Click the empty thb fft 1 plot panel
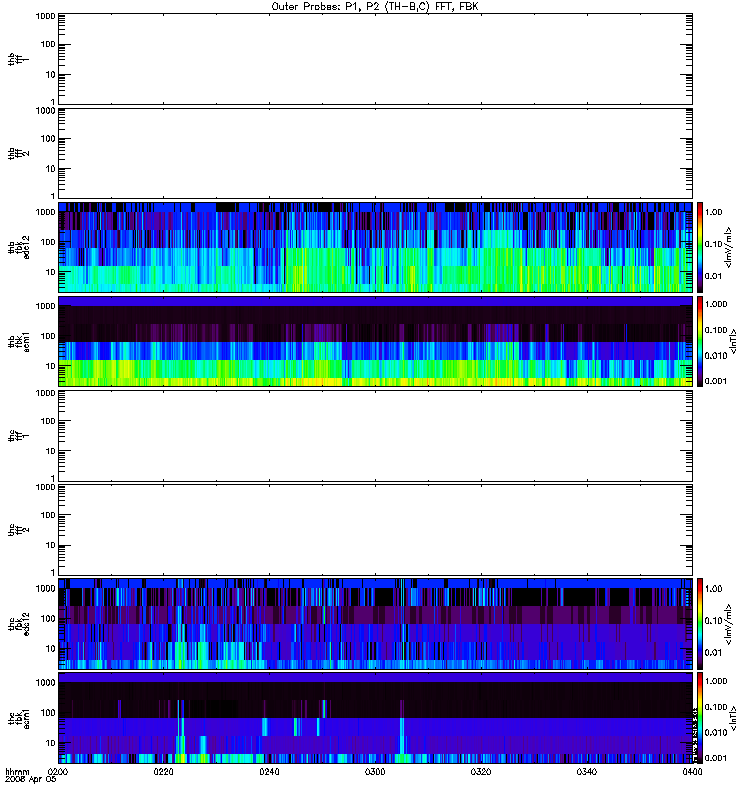 [376, 59]
